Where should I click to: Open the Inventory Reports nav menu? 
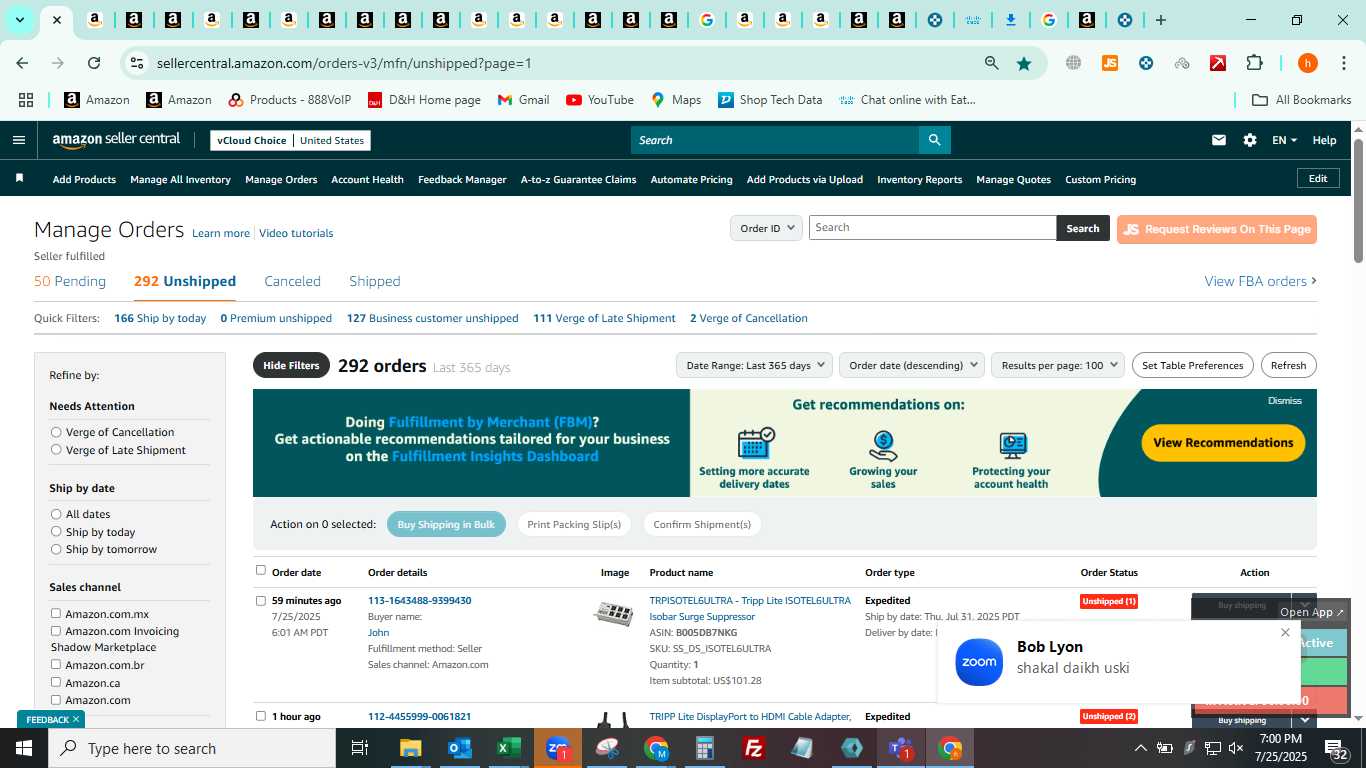(x=919, y=179)
